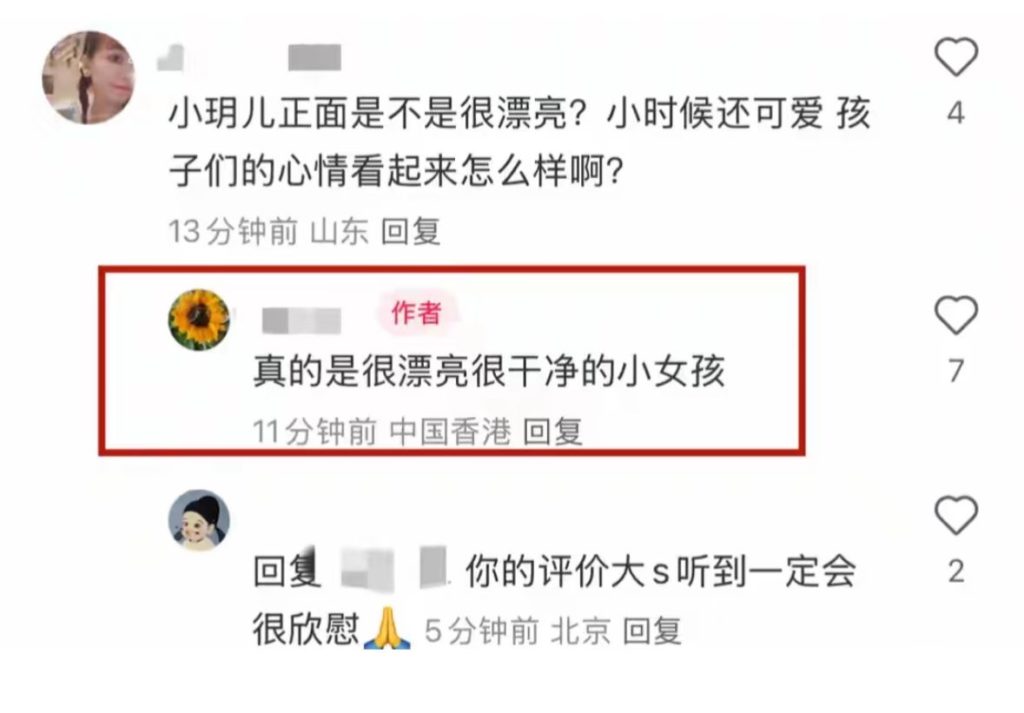The height and width of the screenshot is (713, 1024).
Task: Open the blurred username of top commenter
Action: (249, 57)
